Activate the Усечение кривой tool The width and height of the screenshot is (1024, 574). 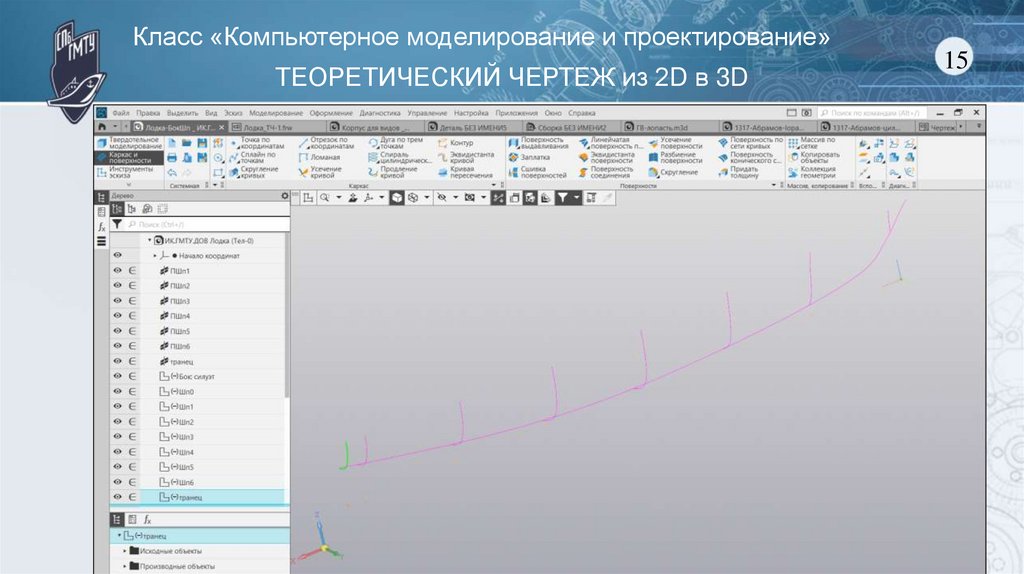(320, 172)
